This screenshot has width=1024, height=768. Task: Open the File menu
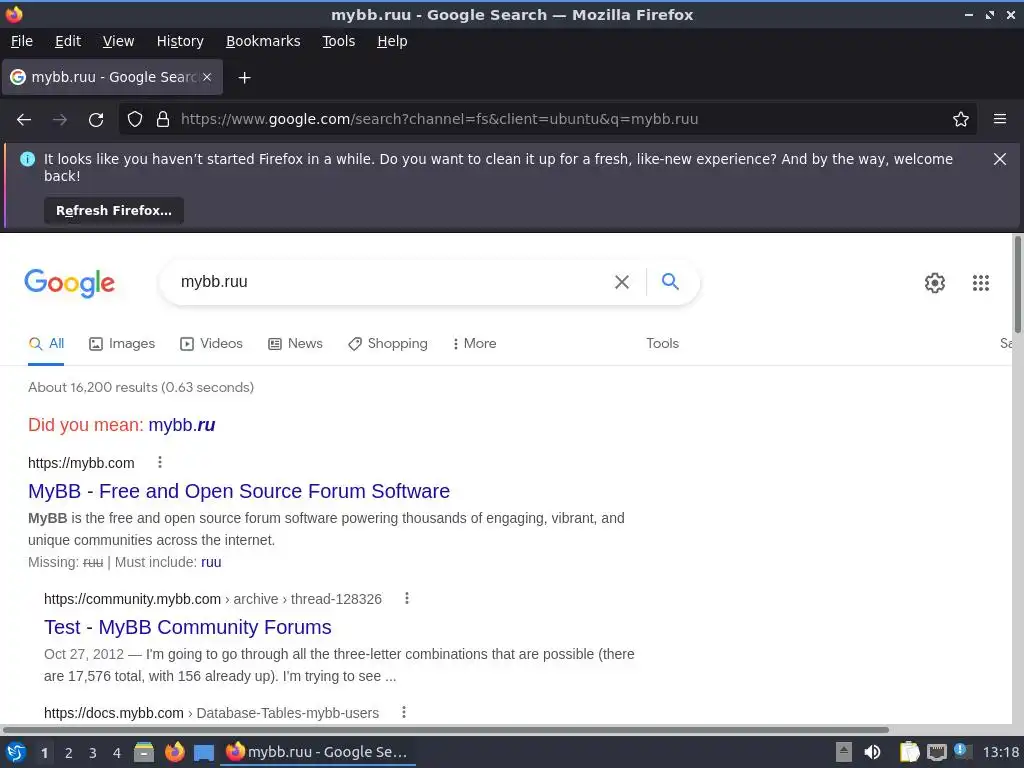coord(22,41)
